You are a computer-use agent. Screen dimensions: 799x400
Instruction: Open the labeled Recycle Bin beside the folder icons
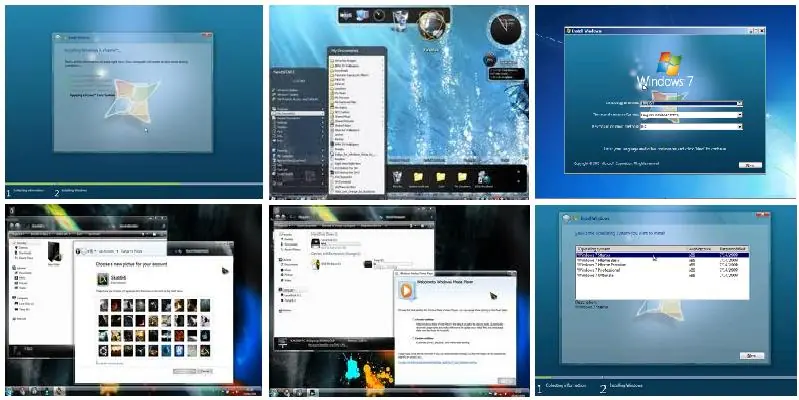click(398, 177)
